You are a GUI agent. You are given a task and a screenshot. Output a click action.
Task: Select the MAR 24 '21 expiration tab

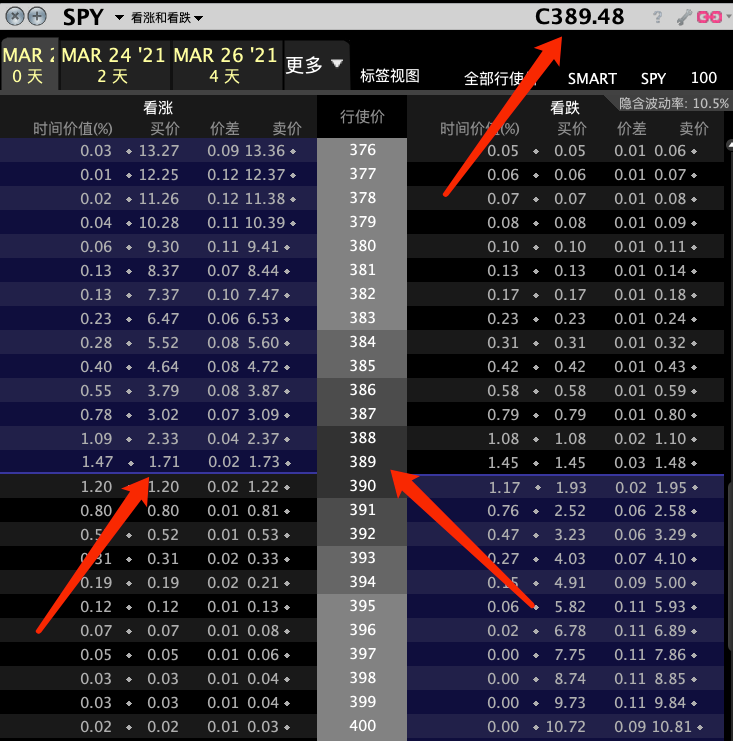113,65
